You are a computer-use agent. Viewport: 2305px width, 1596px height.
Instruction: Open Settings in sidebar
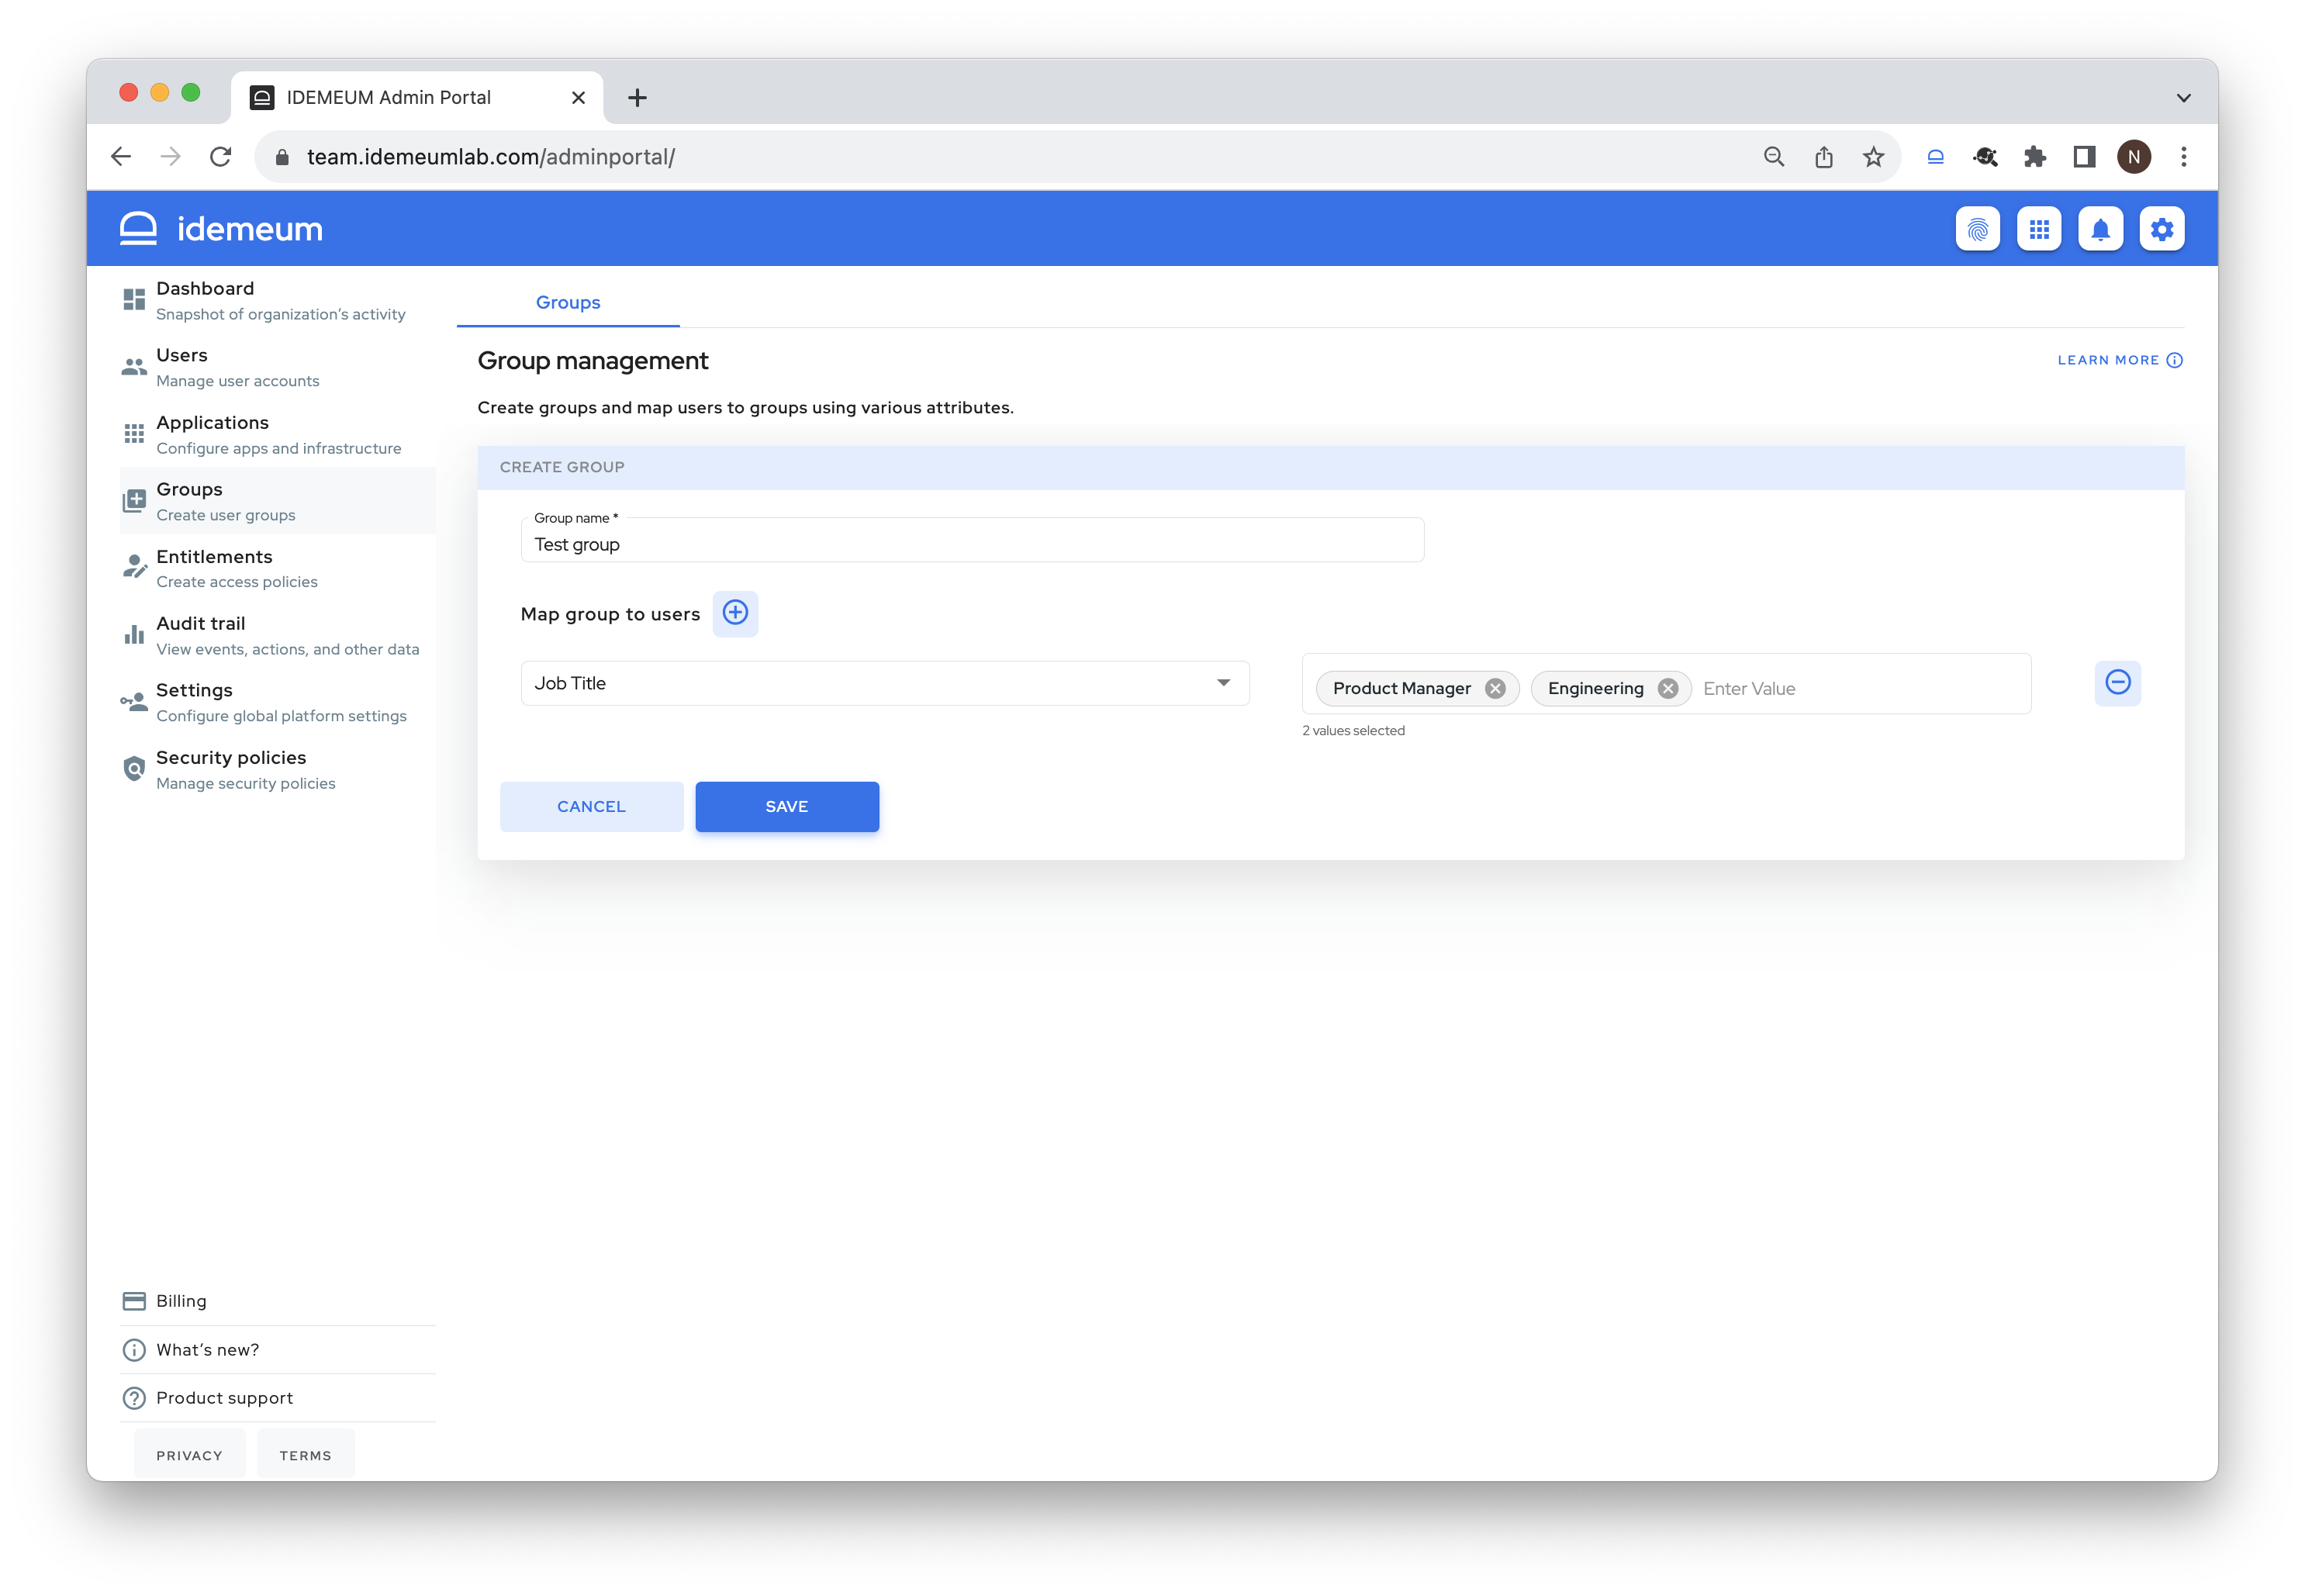(277, 702)
